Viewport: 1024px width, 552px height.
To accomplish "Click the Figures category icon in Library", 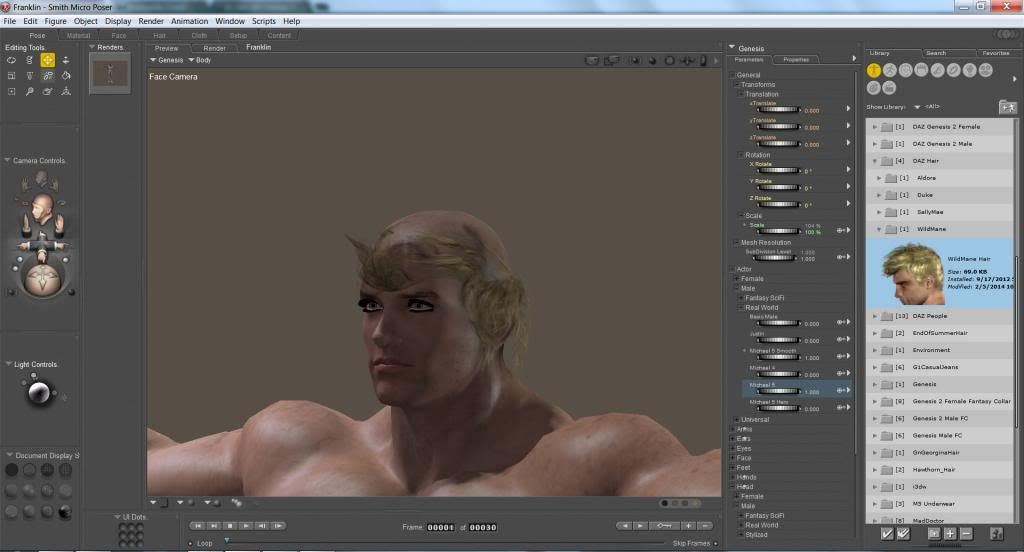I will point(874,70).
